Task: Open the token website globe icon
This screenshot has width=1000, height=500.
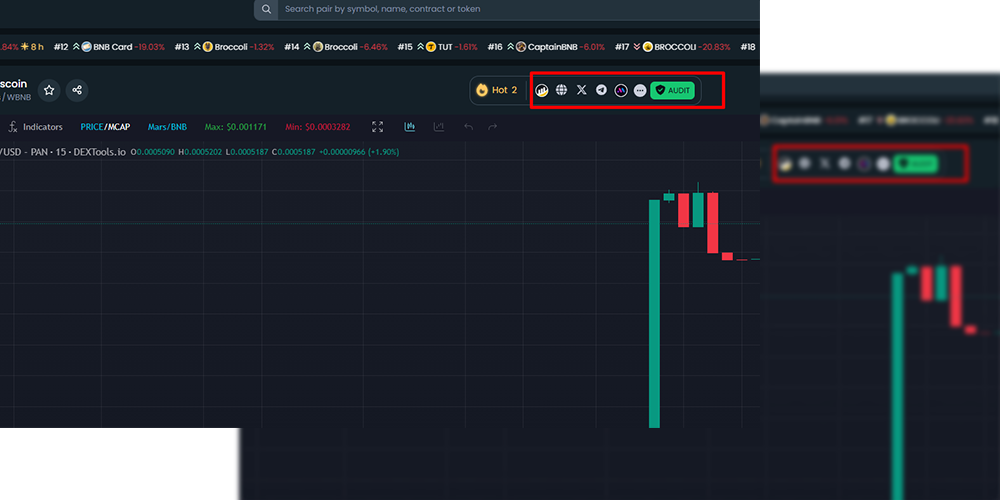Action: click(561, 91)
